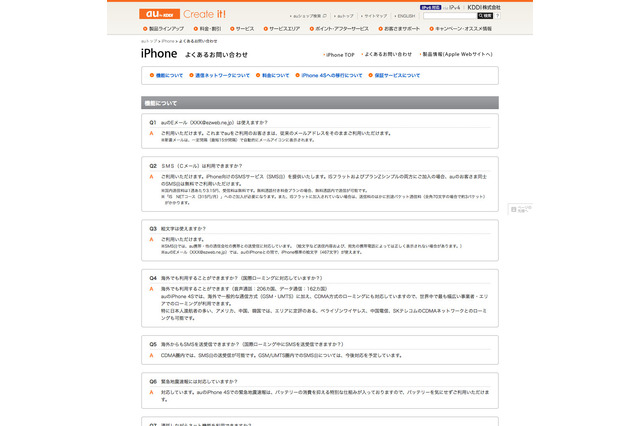
Task: Open the キャンペーン・オススメ情報 nav menu
Action: (x=460, y=29)
